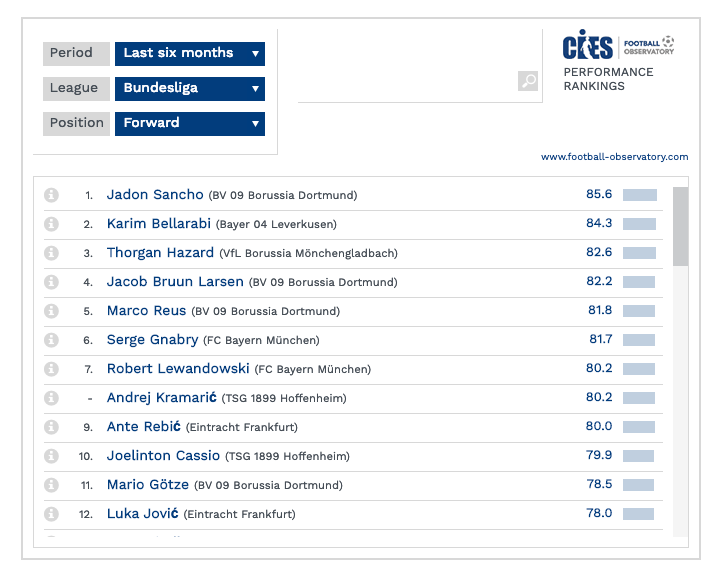Open Robert Lewandowski player name
The width and height of the screenshot is (715, 573).
(178, 369)
